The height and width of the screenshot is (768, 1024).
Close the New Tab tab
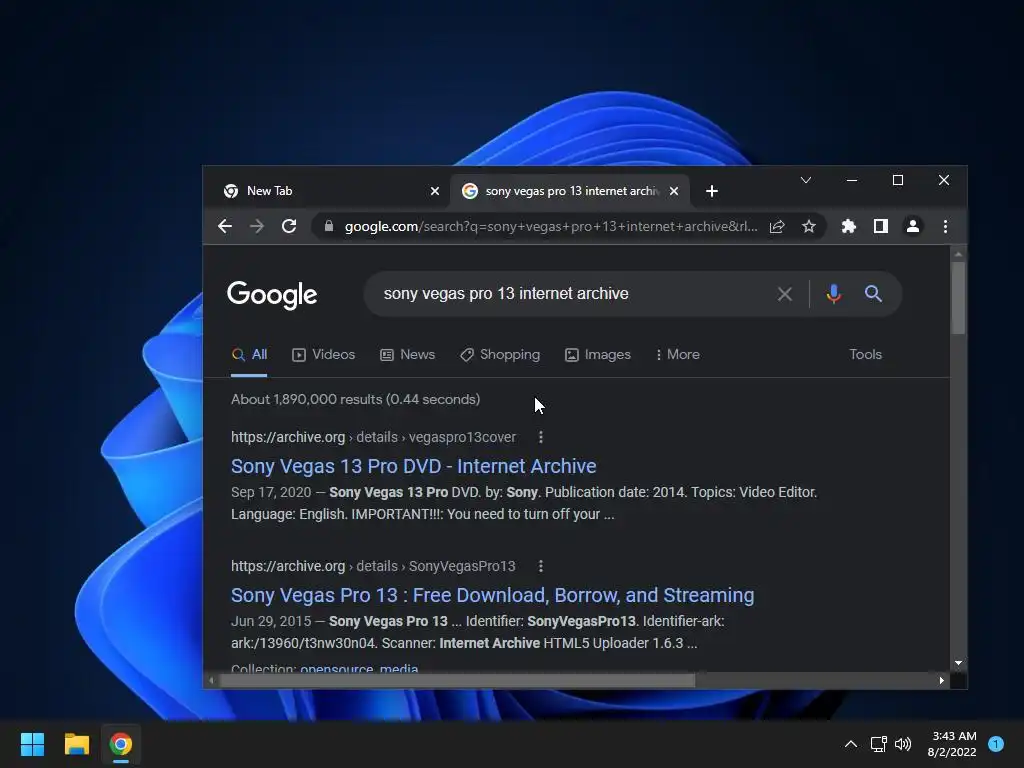(435, 191)
